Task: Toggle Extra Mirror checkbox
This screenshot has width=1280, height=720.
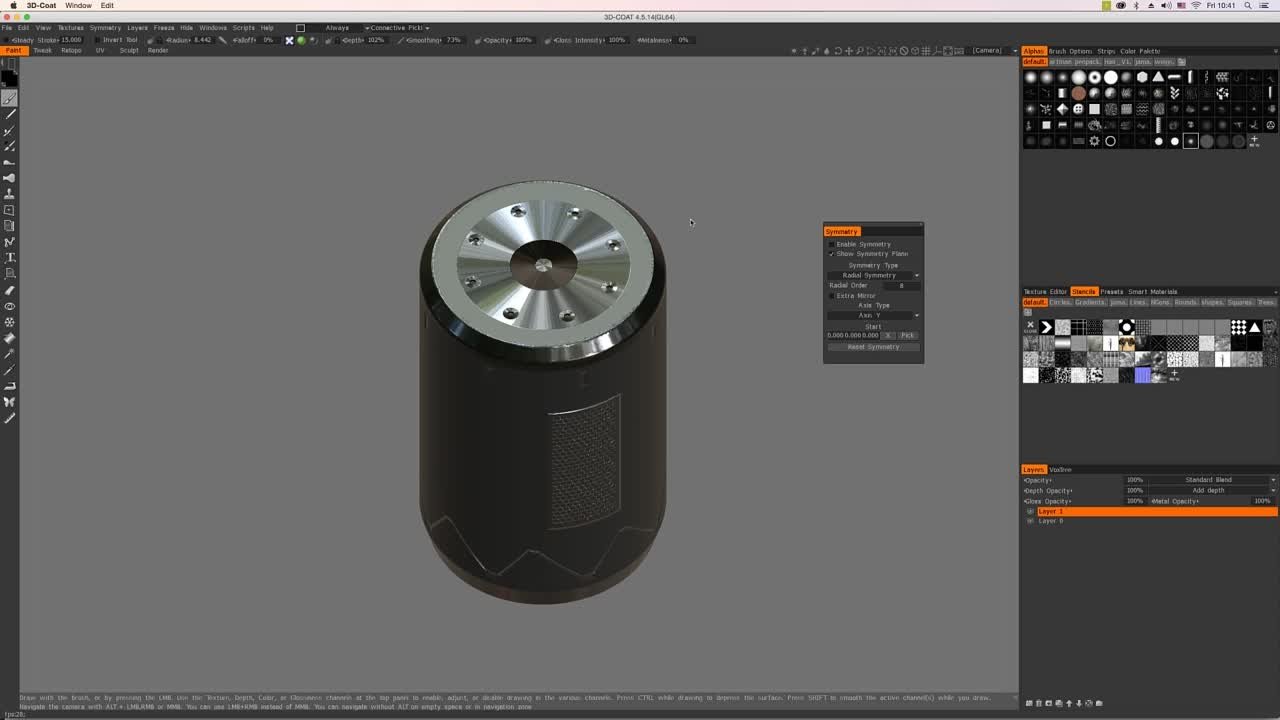Action: [x=831, y=296]
